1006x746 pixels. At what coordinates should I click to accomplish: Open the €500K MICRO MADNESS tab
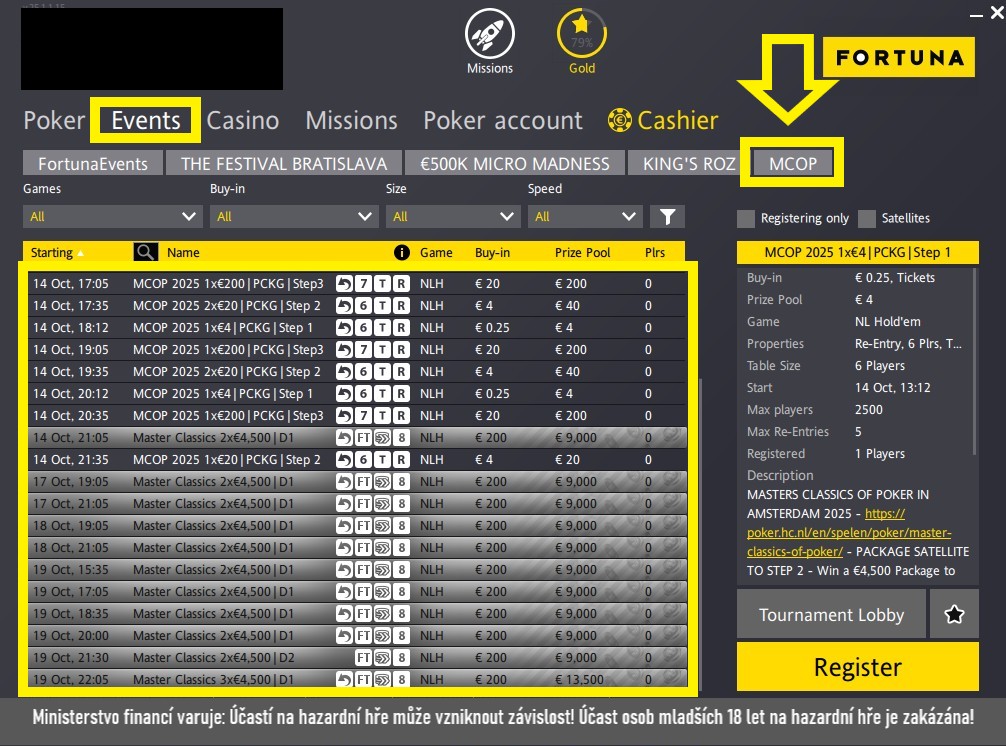(515, 163)
